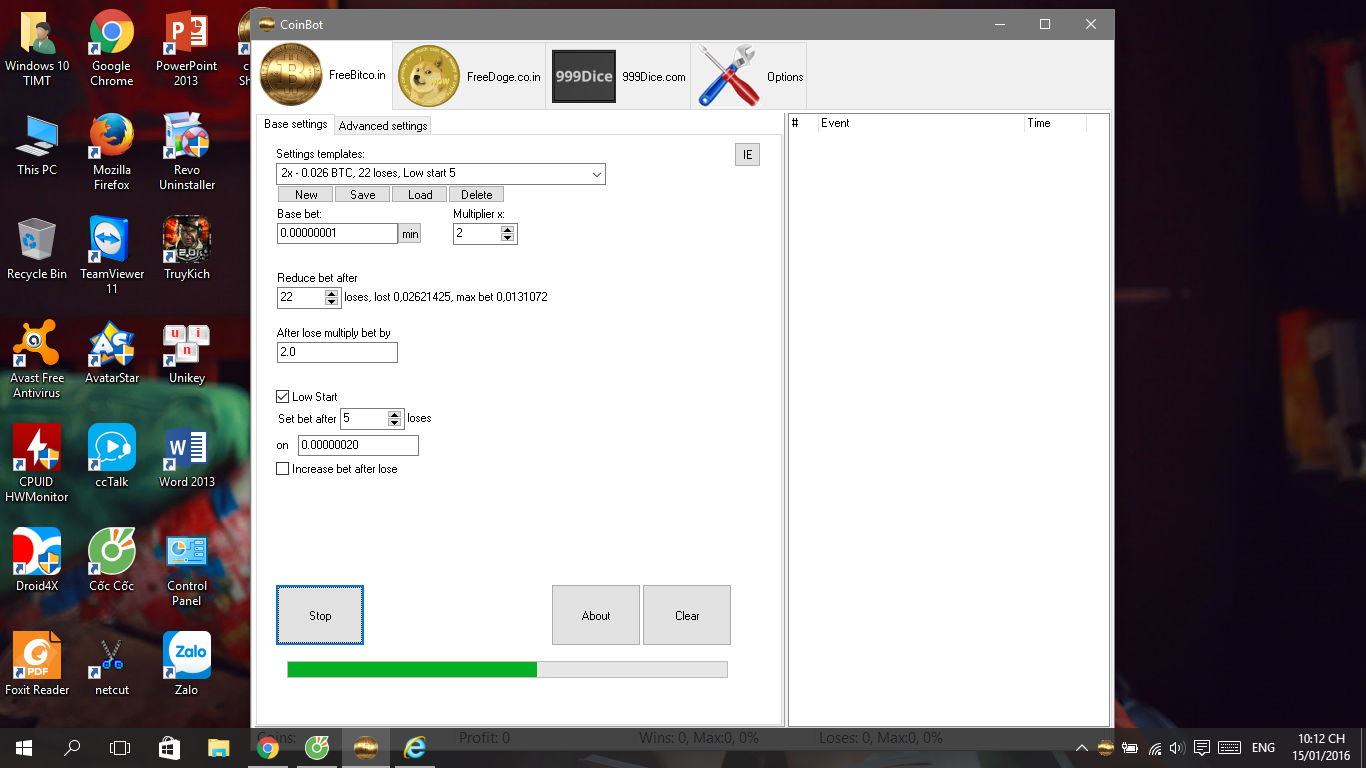The height and width of the screenshot is (768, 1366).
Task: Open the Options tab with tools icon
Action: pyautogui.click(x=749, y=76)
